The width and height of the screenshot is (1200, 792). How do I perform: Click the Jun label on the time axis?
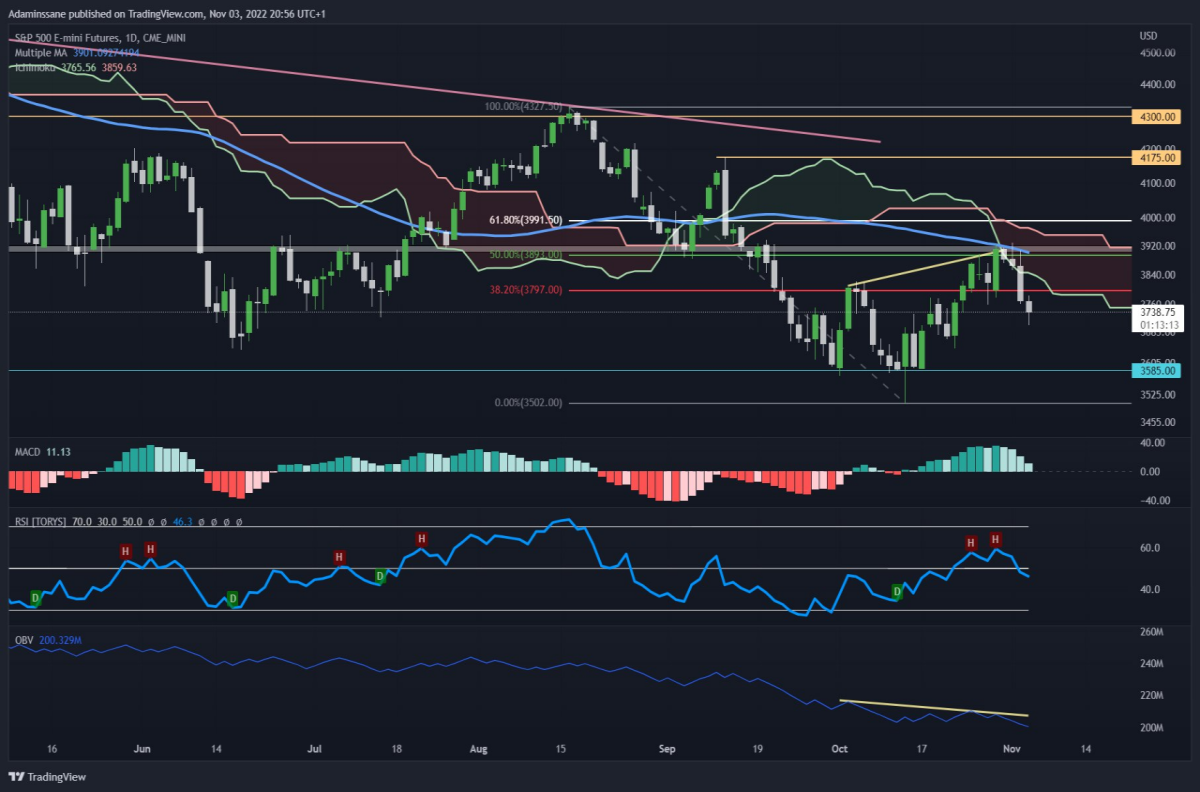[142, 748]
